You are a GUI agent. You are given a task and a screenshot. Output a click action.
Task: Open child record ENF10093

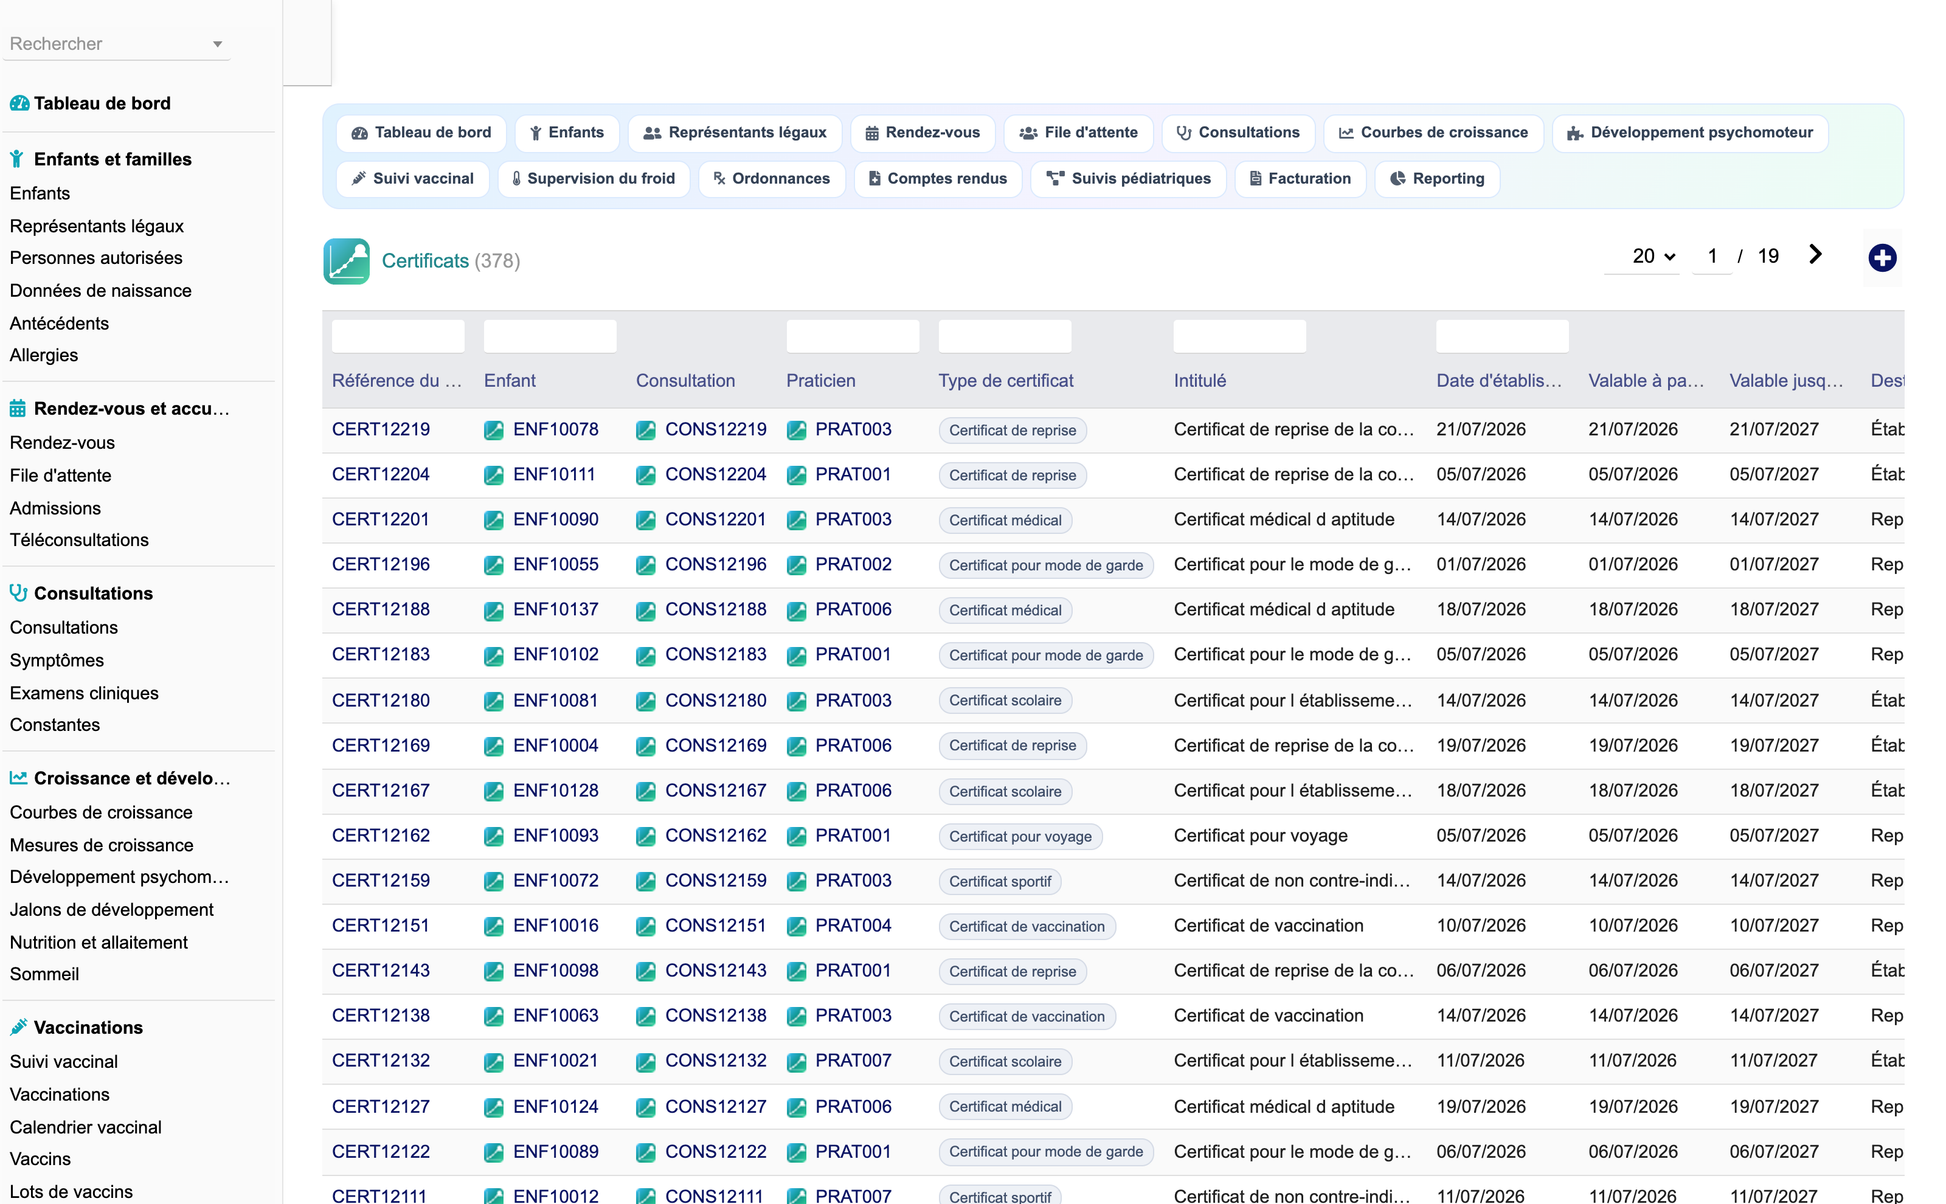pyautogui.click(x=556, y=836)
